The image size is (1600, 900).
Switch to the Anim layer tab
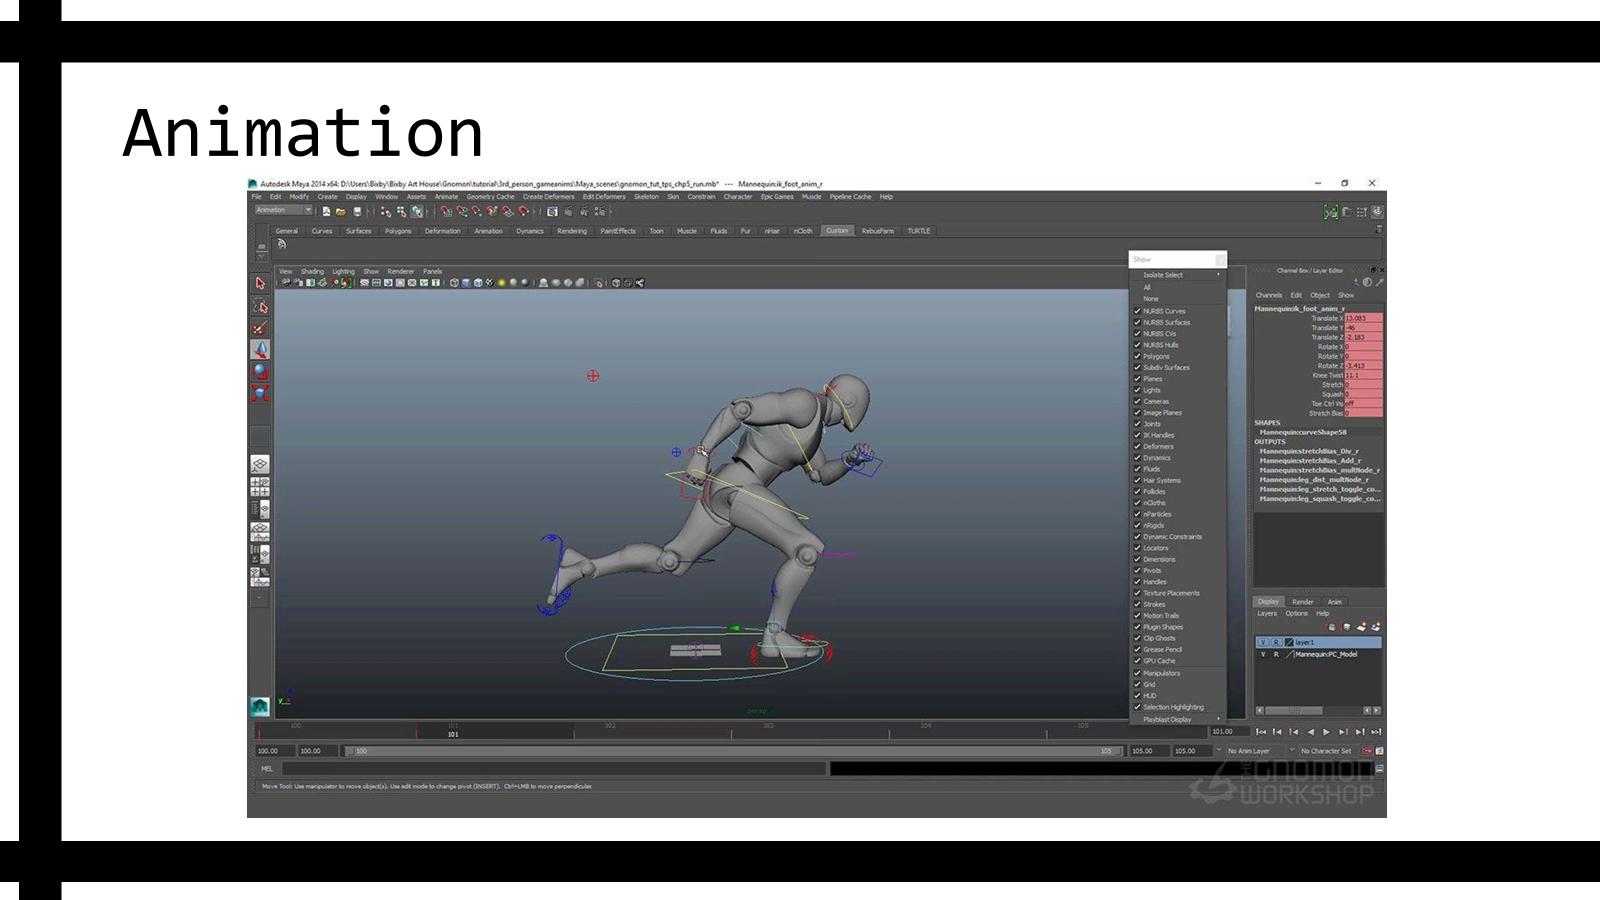(x=1335, y=602)
